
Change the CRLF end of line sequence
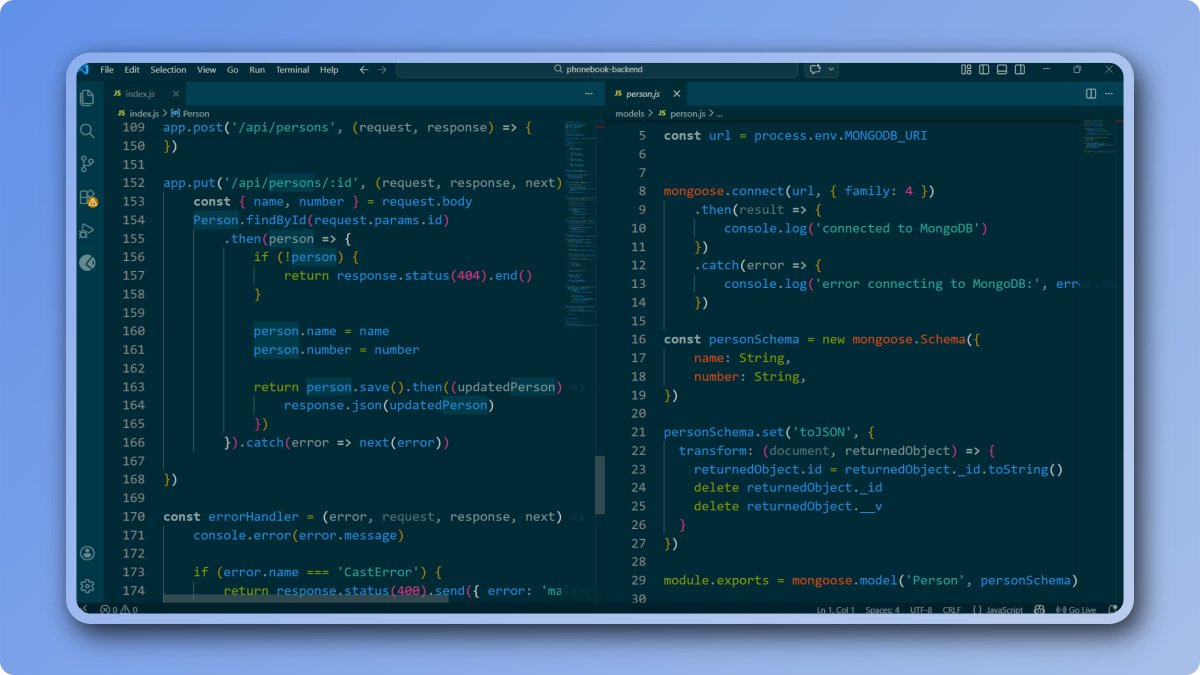point(953,609)
